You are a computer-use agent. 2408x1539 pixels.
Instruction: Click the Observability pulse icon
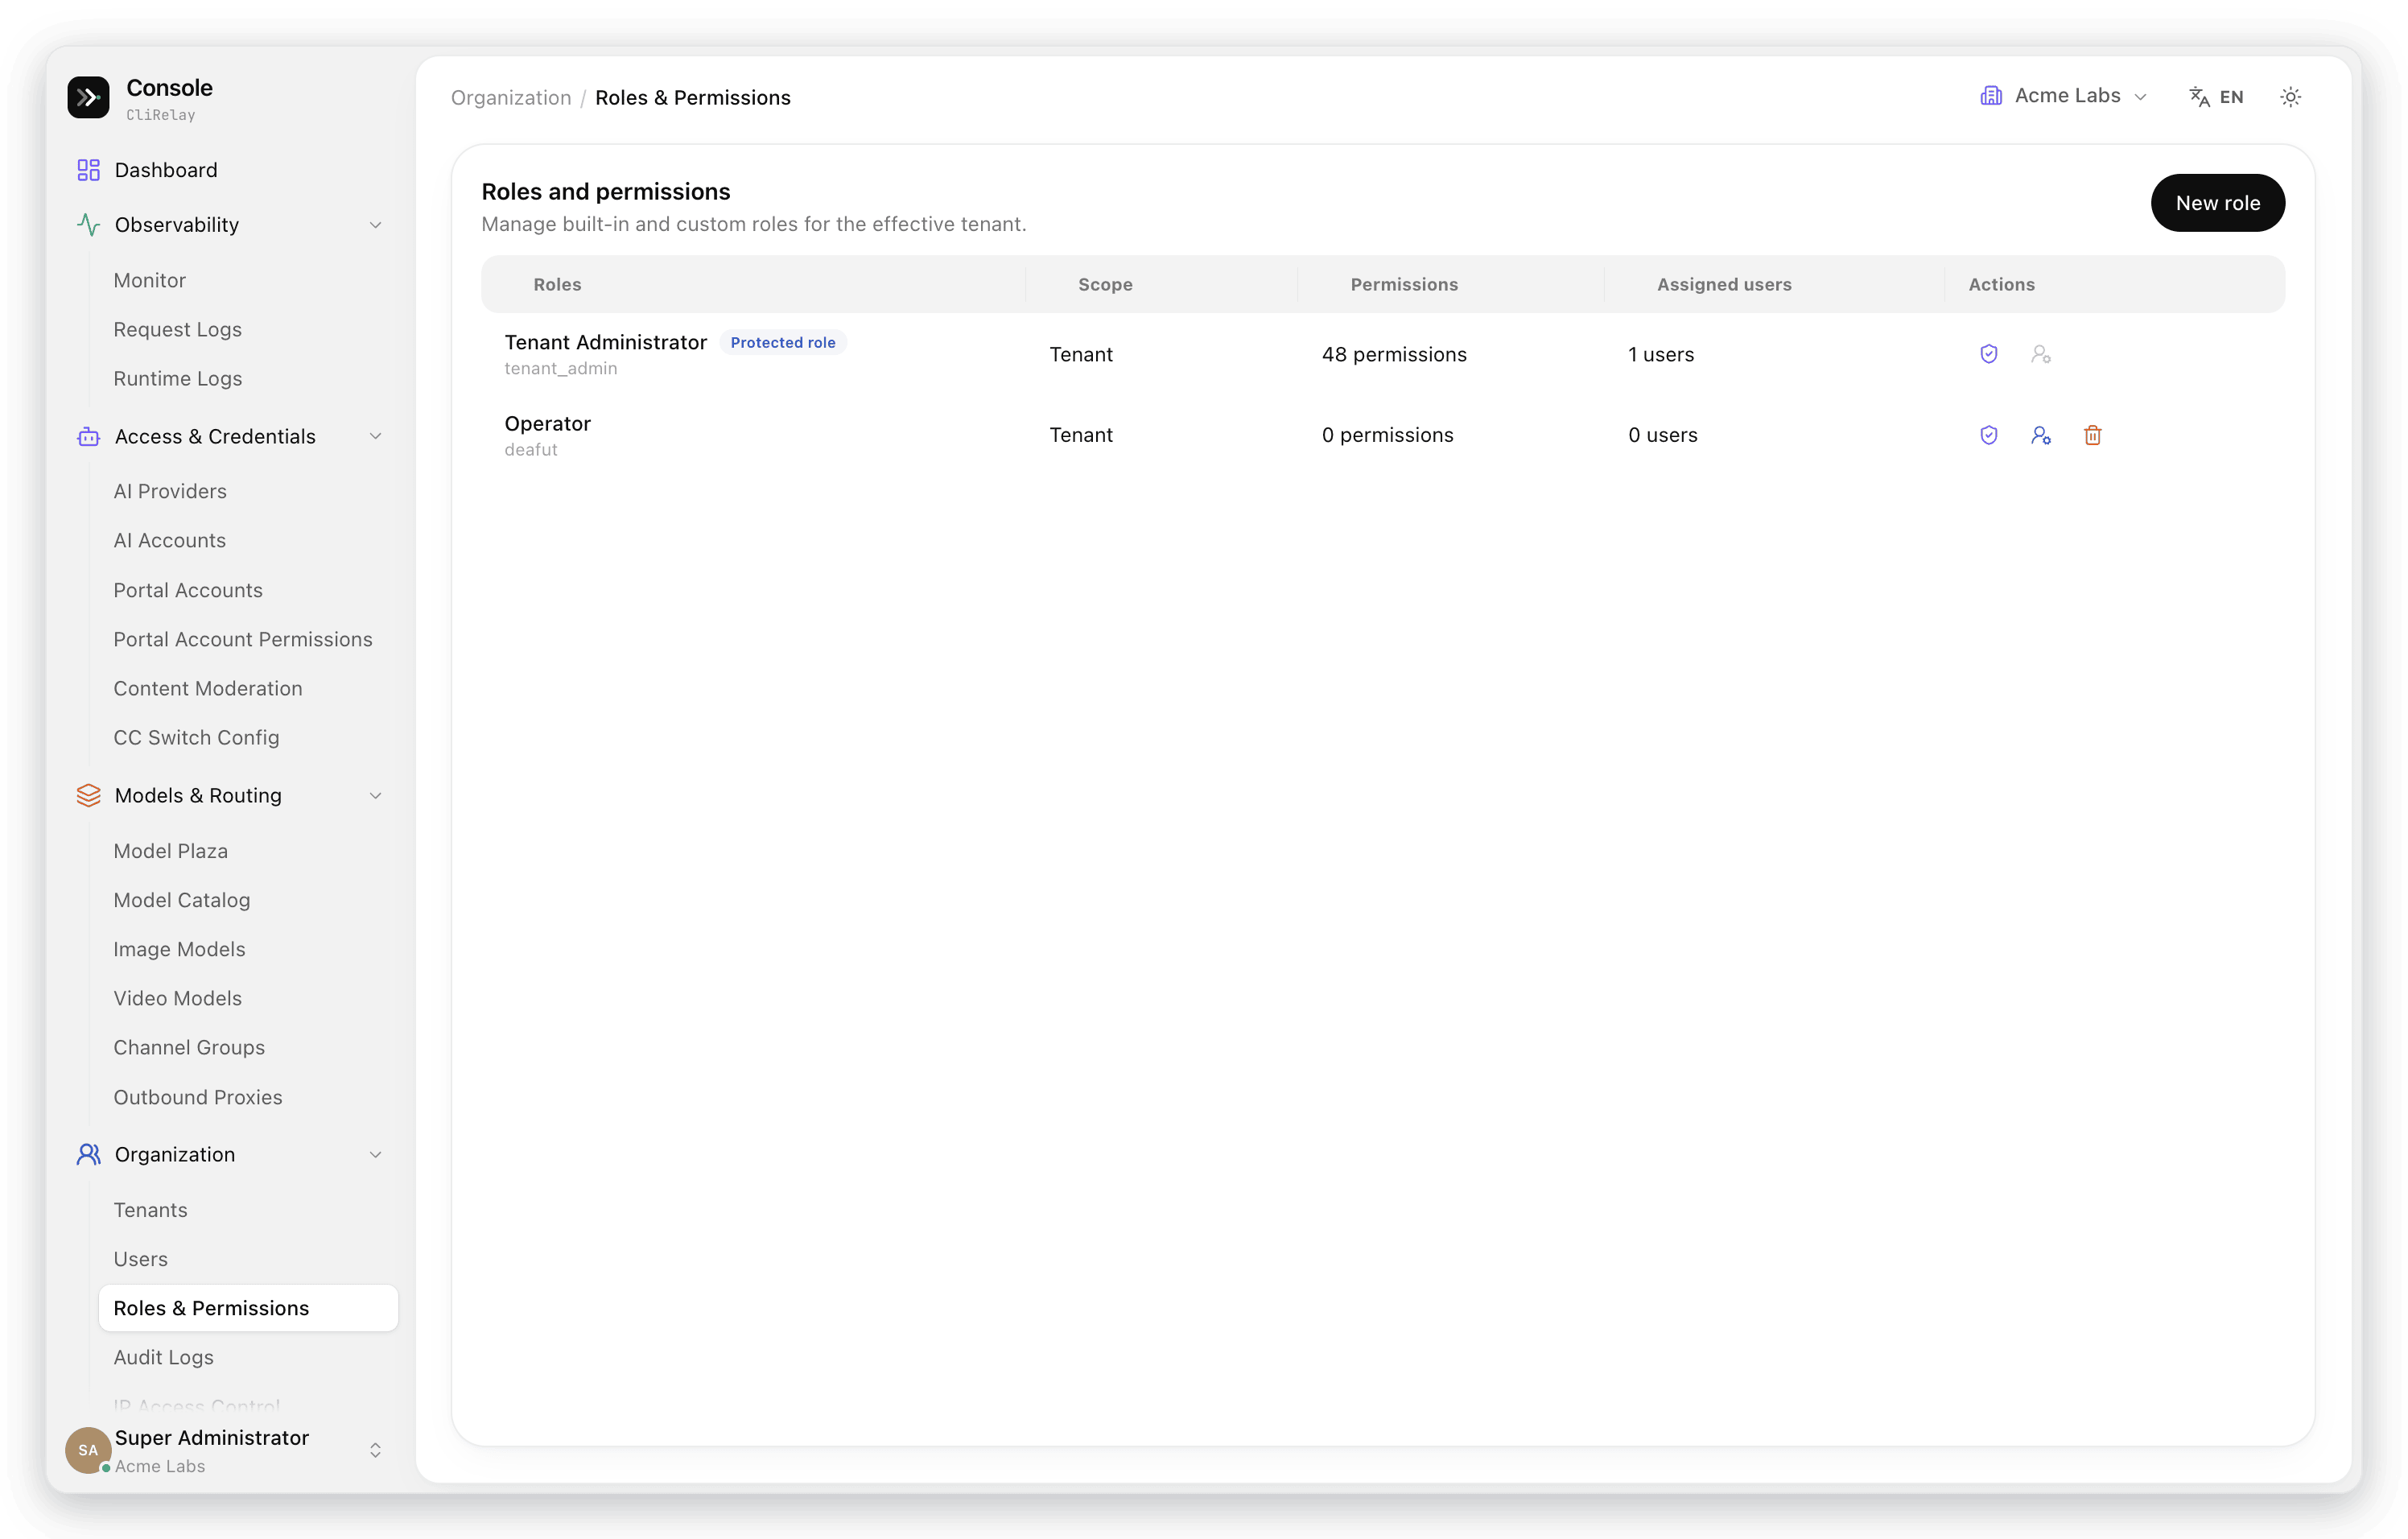point(88,225)
